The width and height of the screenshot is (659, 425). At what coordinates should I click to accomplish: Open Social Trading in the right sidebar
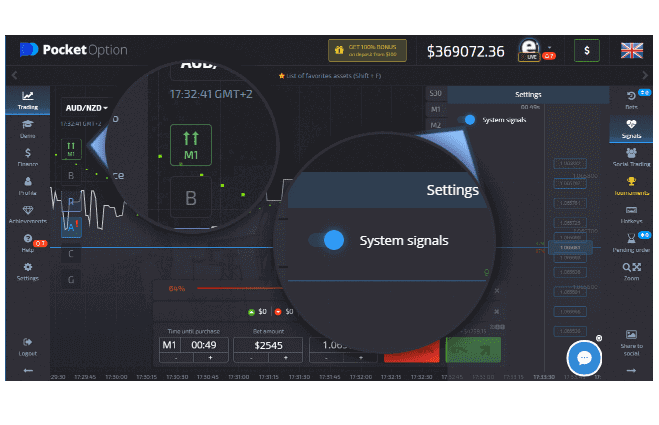[631, 157]
